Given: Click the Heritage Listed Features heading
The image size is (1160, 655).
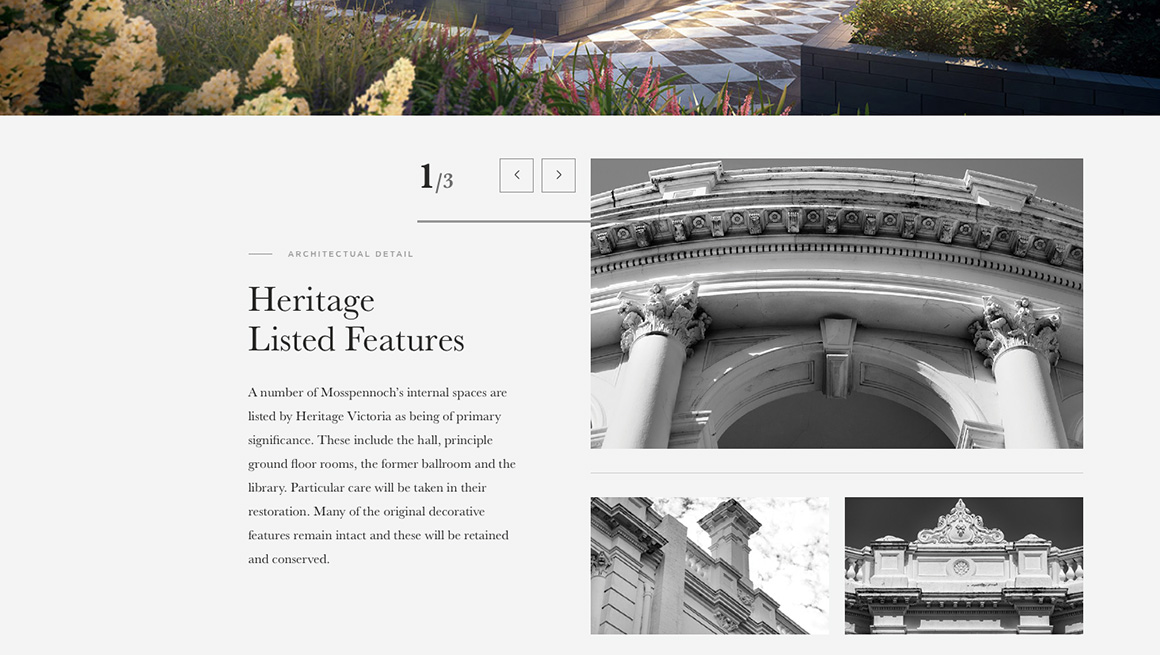Looking at the screenshot, I should (356, 320).
